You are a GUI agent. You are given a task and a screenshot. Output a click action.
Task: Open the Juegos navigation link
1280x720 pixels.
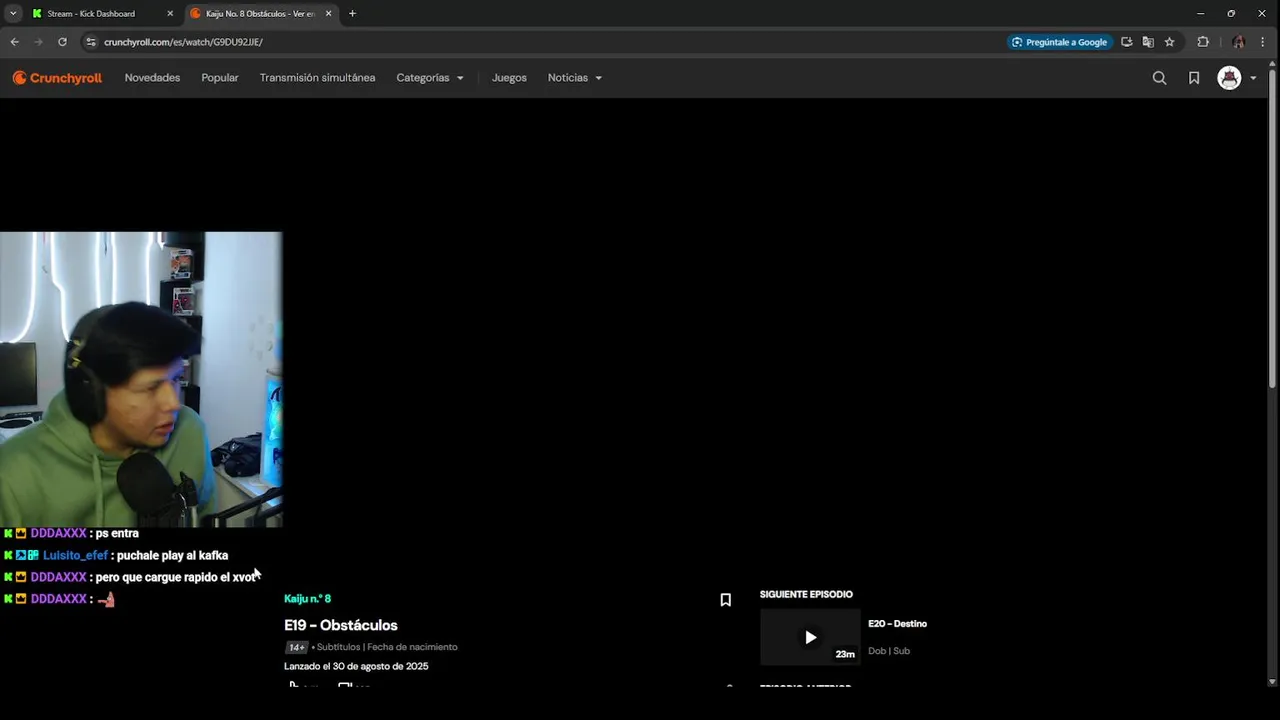click(x=509, y=78)
